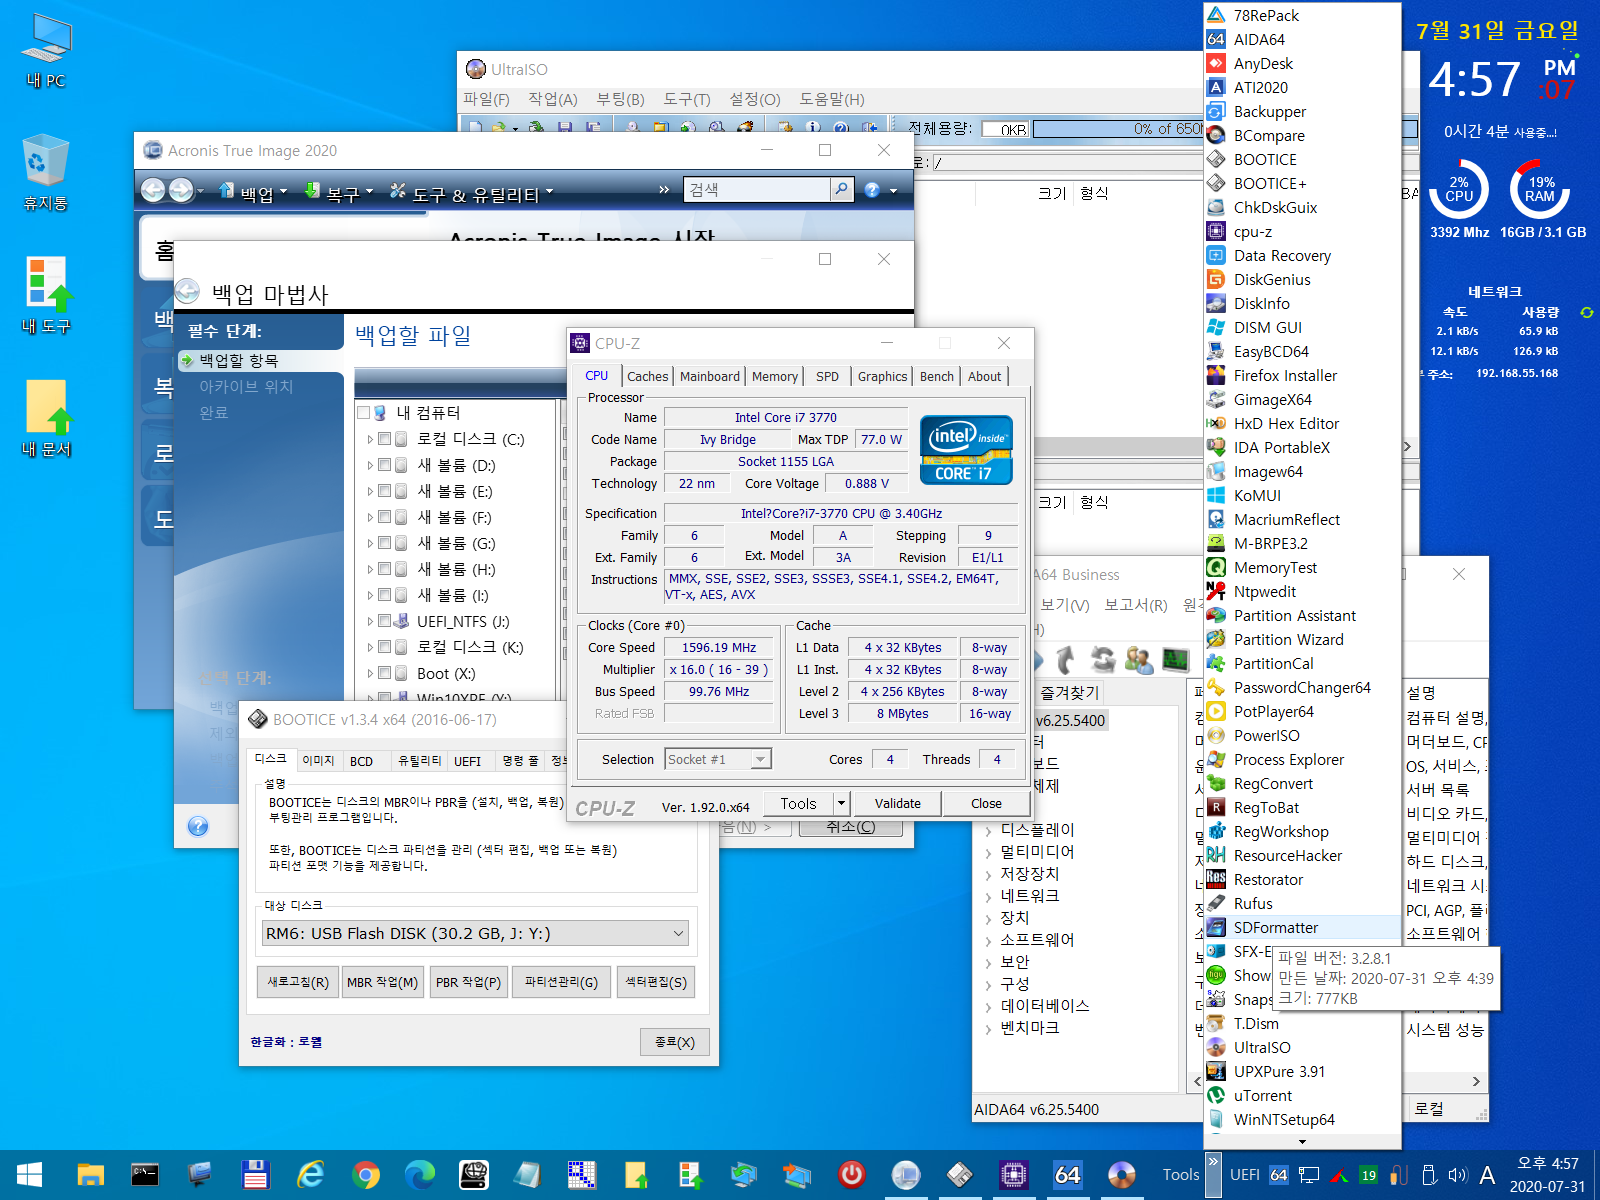The image size is (1600, 1200).
Task: Check the 새 볼륨 (F:) checkbox
Action: pos(385,517)
